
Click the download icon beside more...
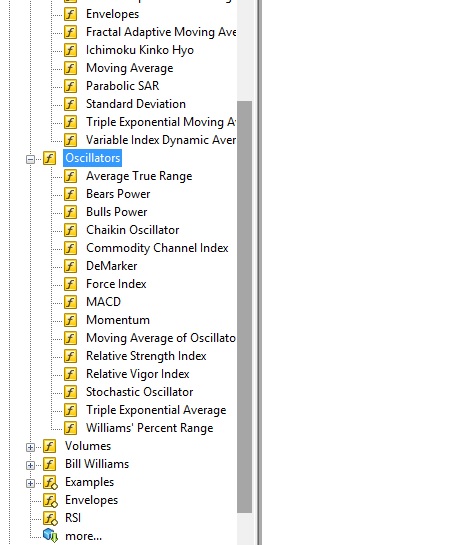tap(50, 536)
